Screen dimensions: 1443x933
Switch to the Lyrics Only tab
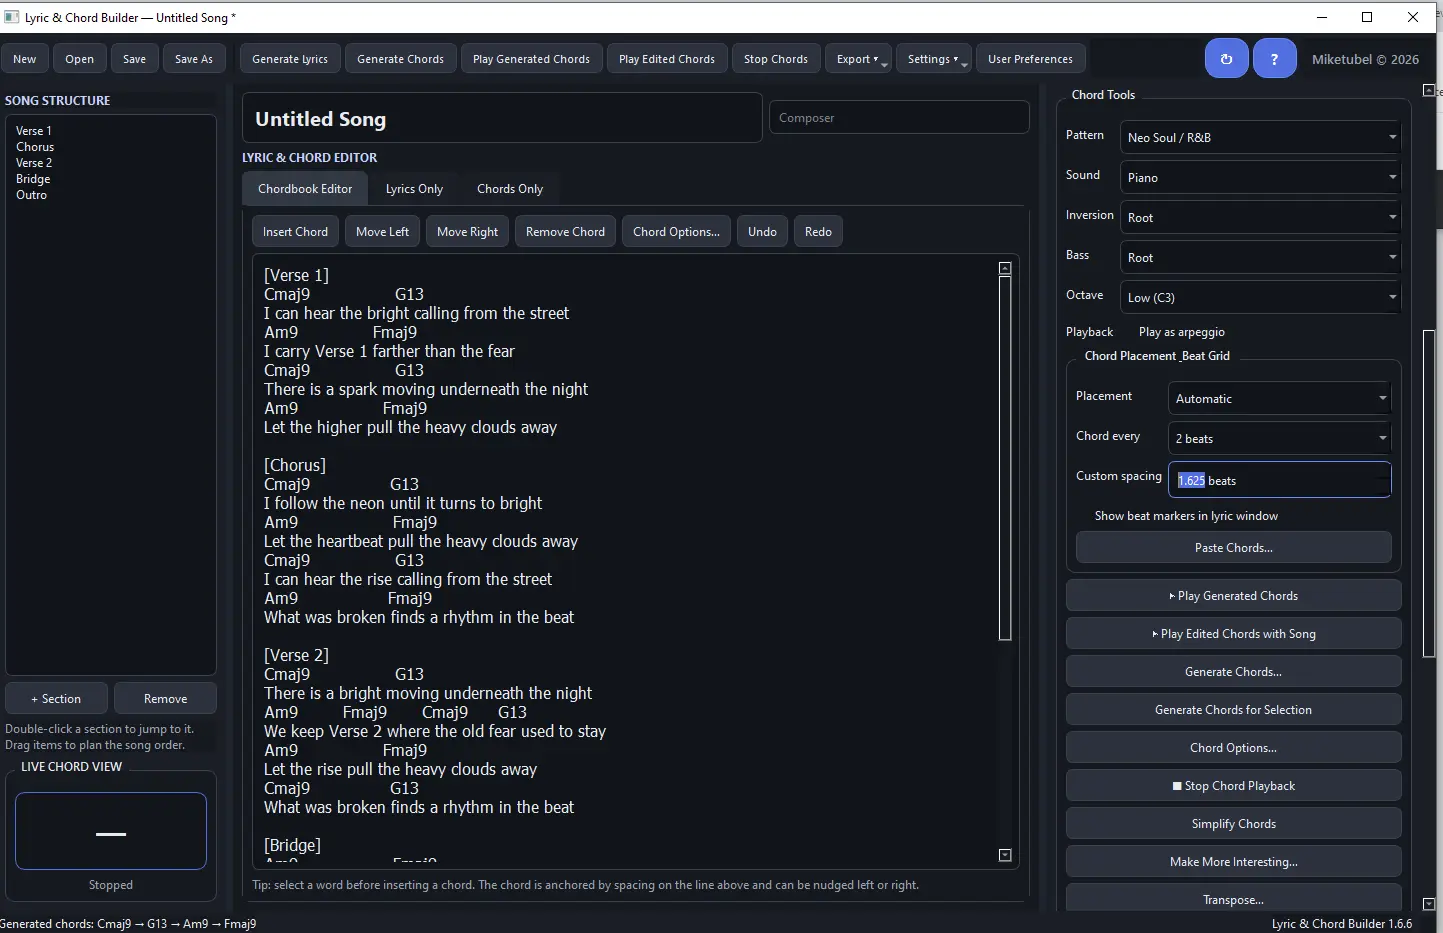[414, 189]
